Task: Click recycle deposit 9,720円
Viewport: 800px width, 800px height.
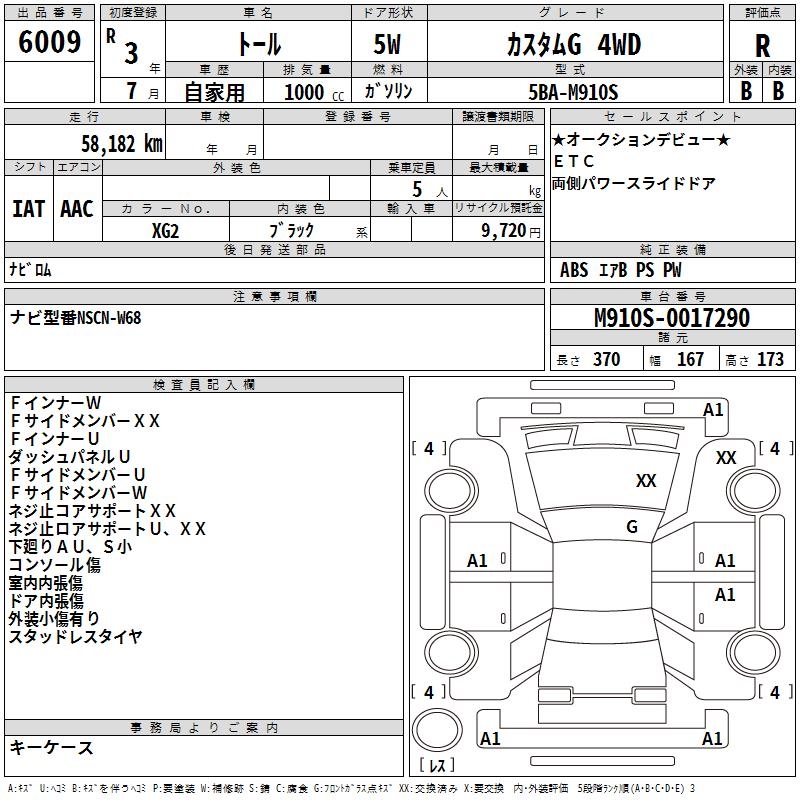Action: click(511, 231)
